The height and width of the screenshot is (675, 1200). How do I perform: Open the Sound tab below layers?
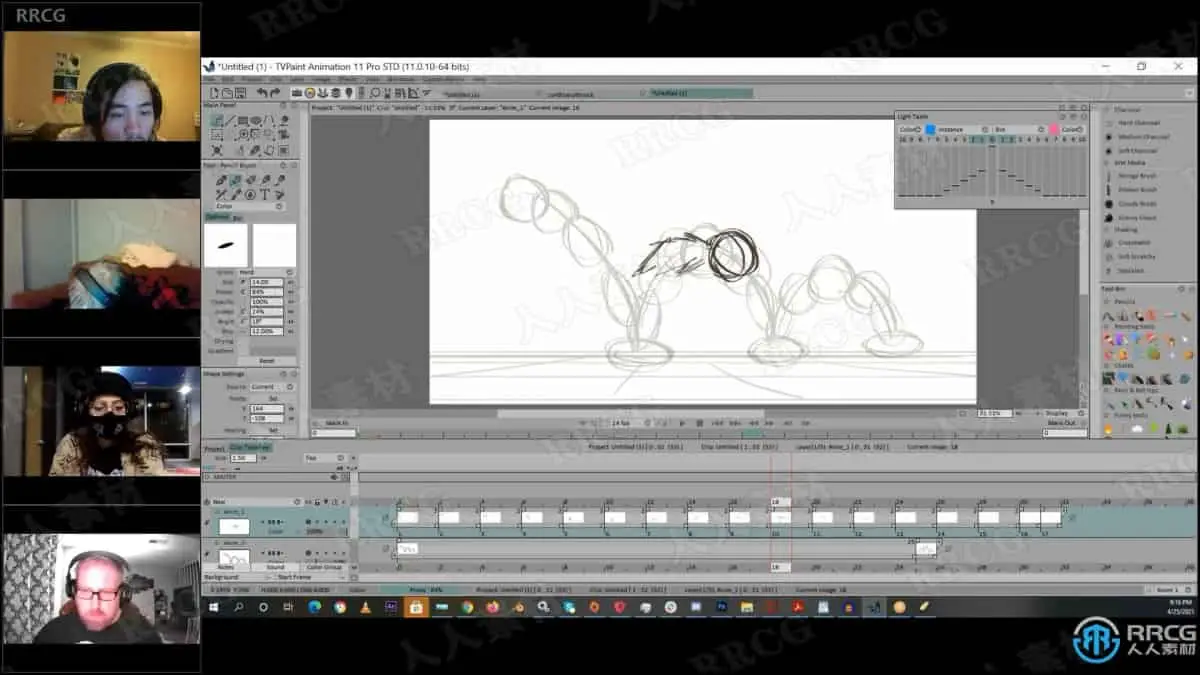[x=275, y=567]
